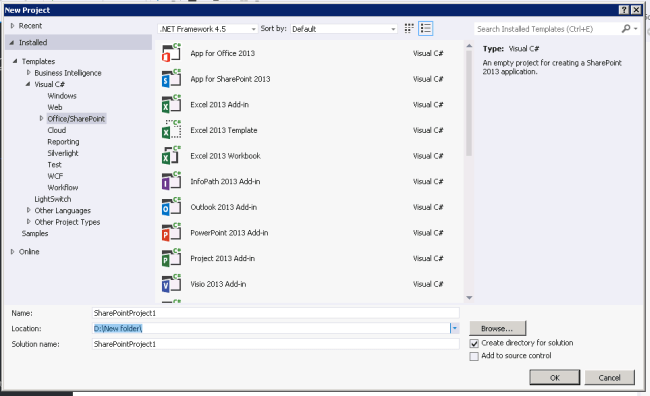Screen dimensions: 650x396
Task: Collapse the Templates tree node
Action: click(x=15, y=61)
